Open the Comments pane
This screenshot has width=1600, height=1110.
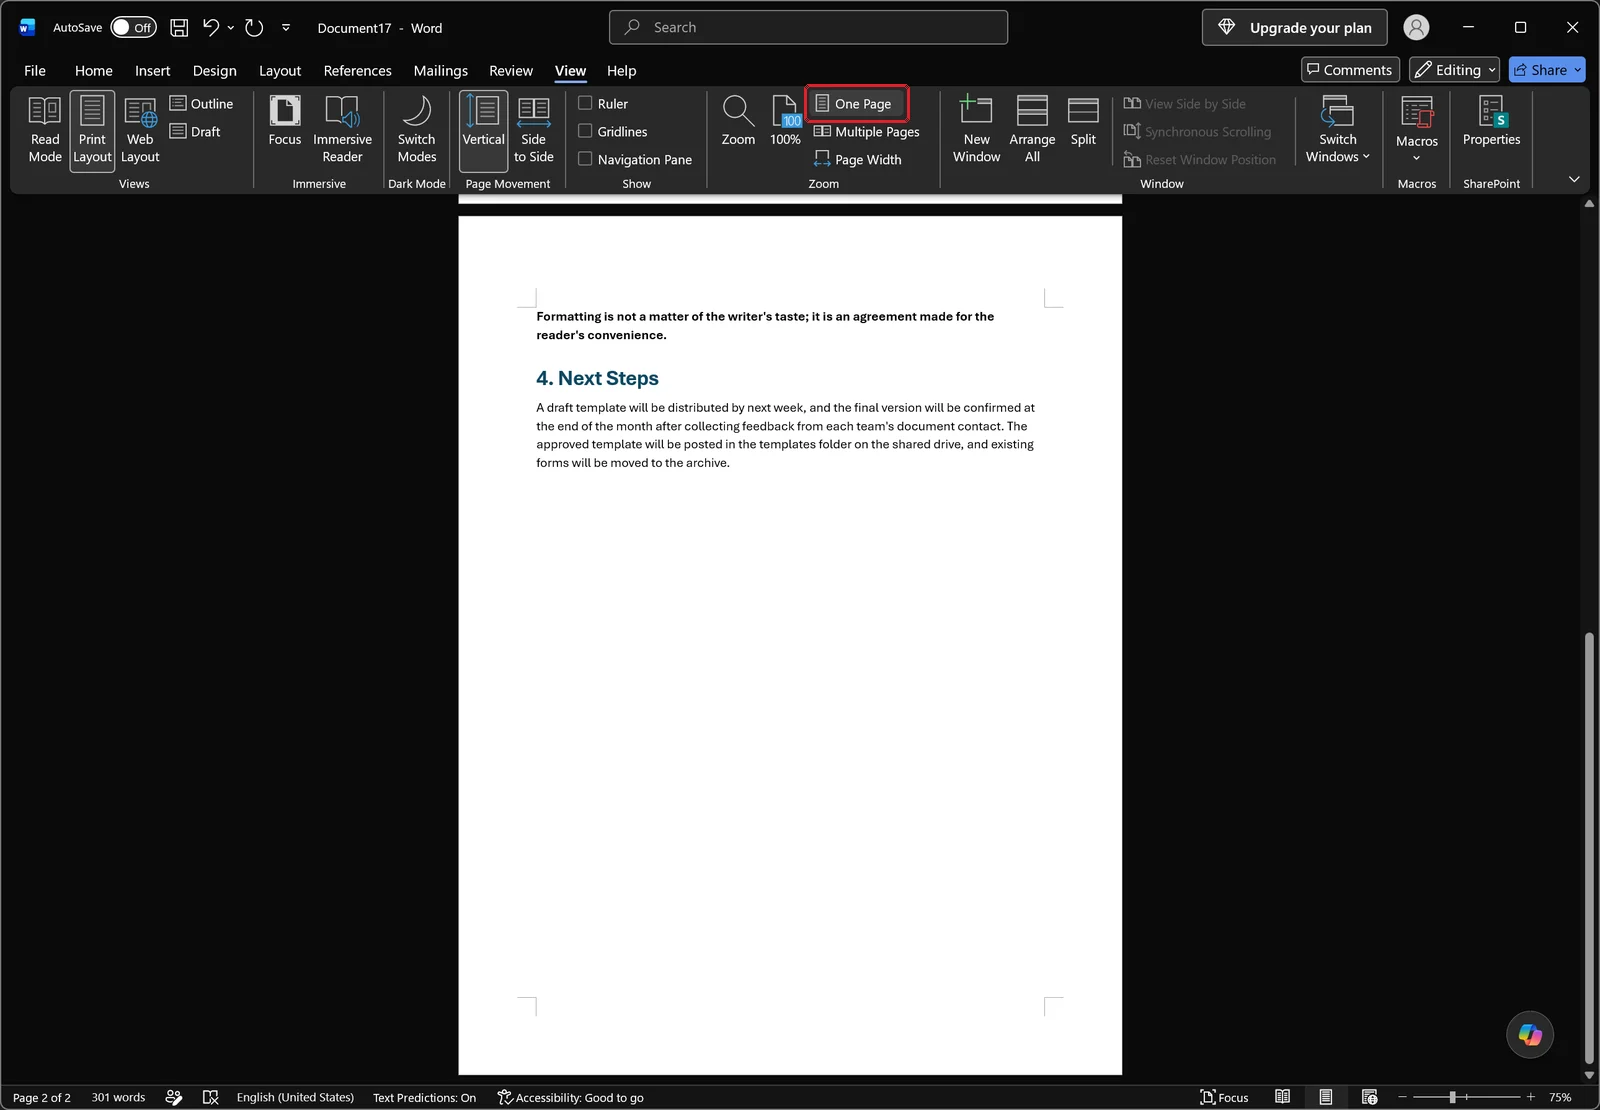[1350, 70]
